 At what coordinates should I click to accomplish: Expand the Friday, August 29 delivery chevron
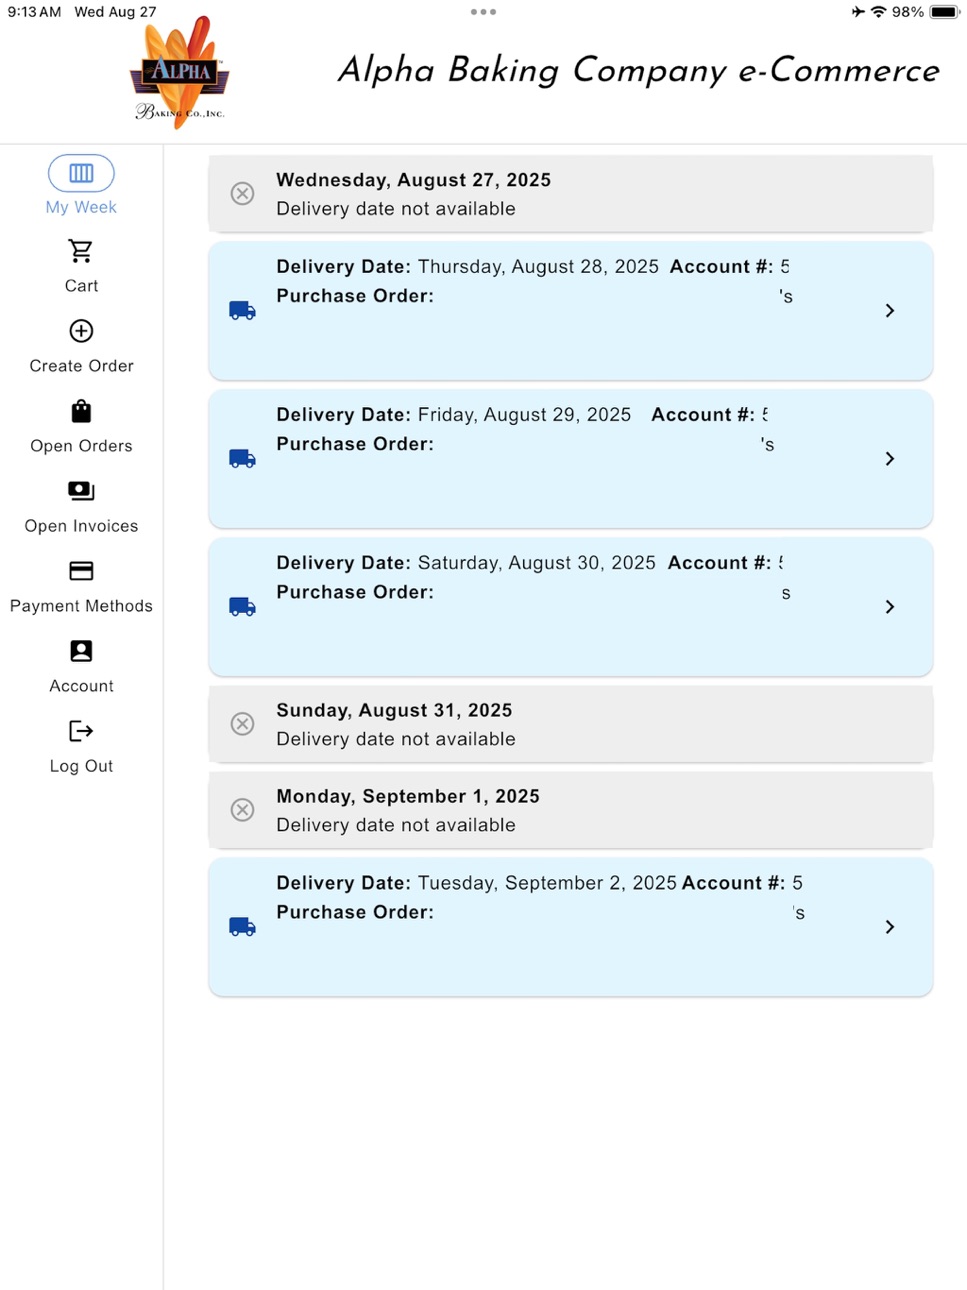[890, 459]
